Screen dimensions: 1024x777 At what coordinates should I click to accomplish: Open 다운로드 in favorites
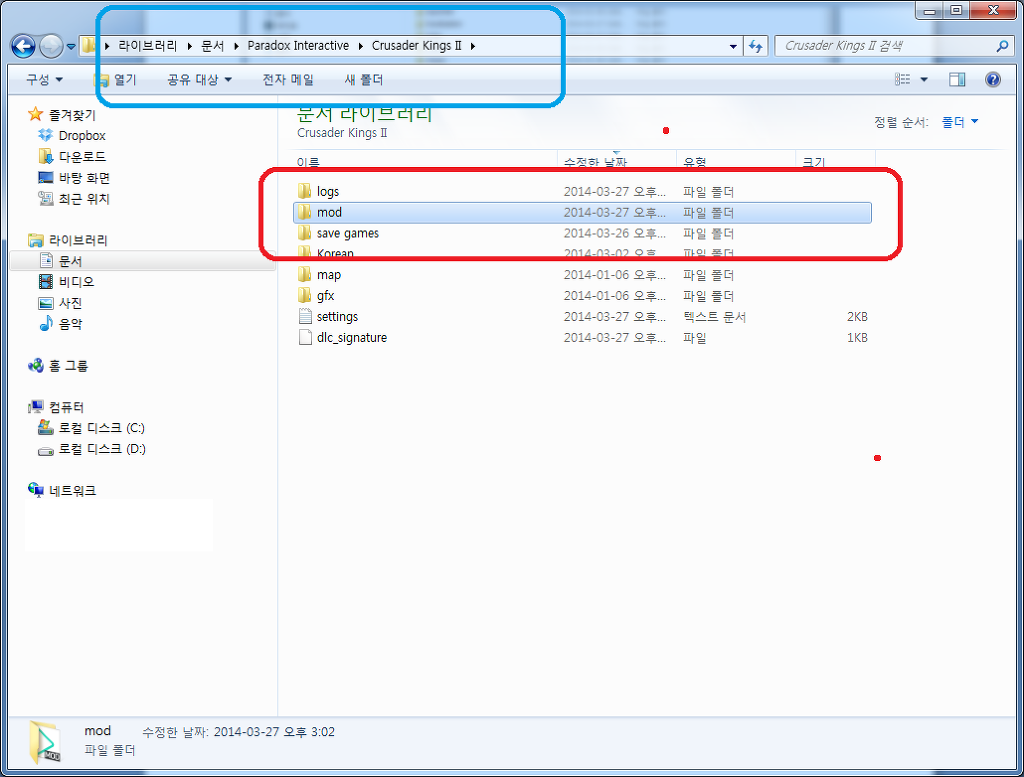[82, 157]
